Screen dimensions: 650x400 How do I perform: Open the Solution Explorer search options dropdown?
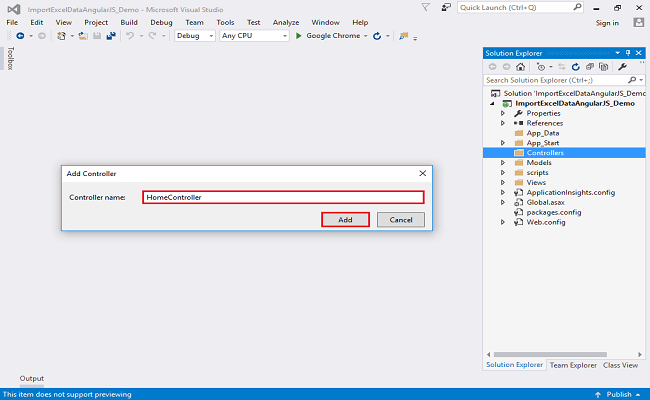click(641, 80)
